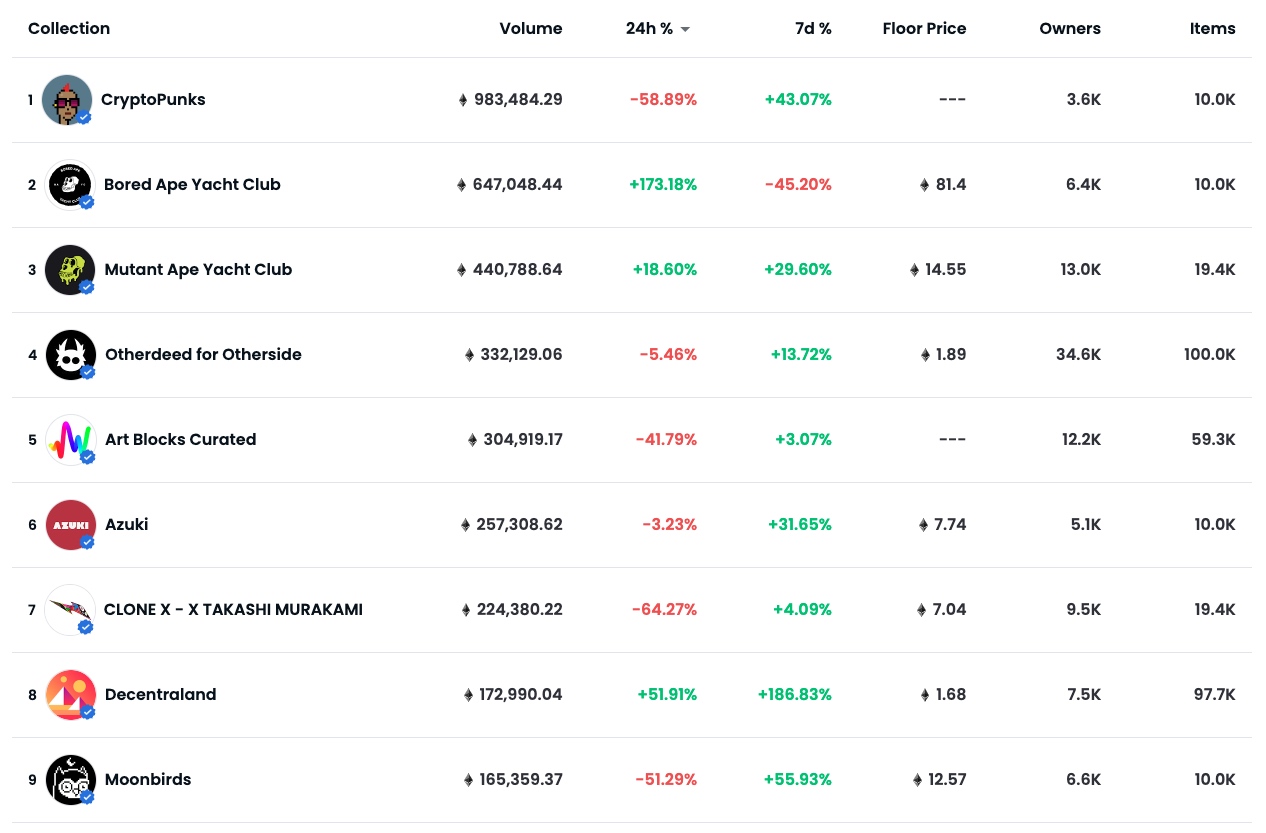Click the +173.18% 24h change value
Image resolution: width=1266 pixels, height=833 pixels.
point(663,185)
